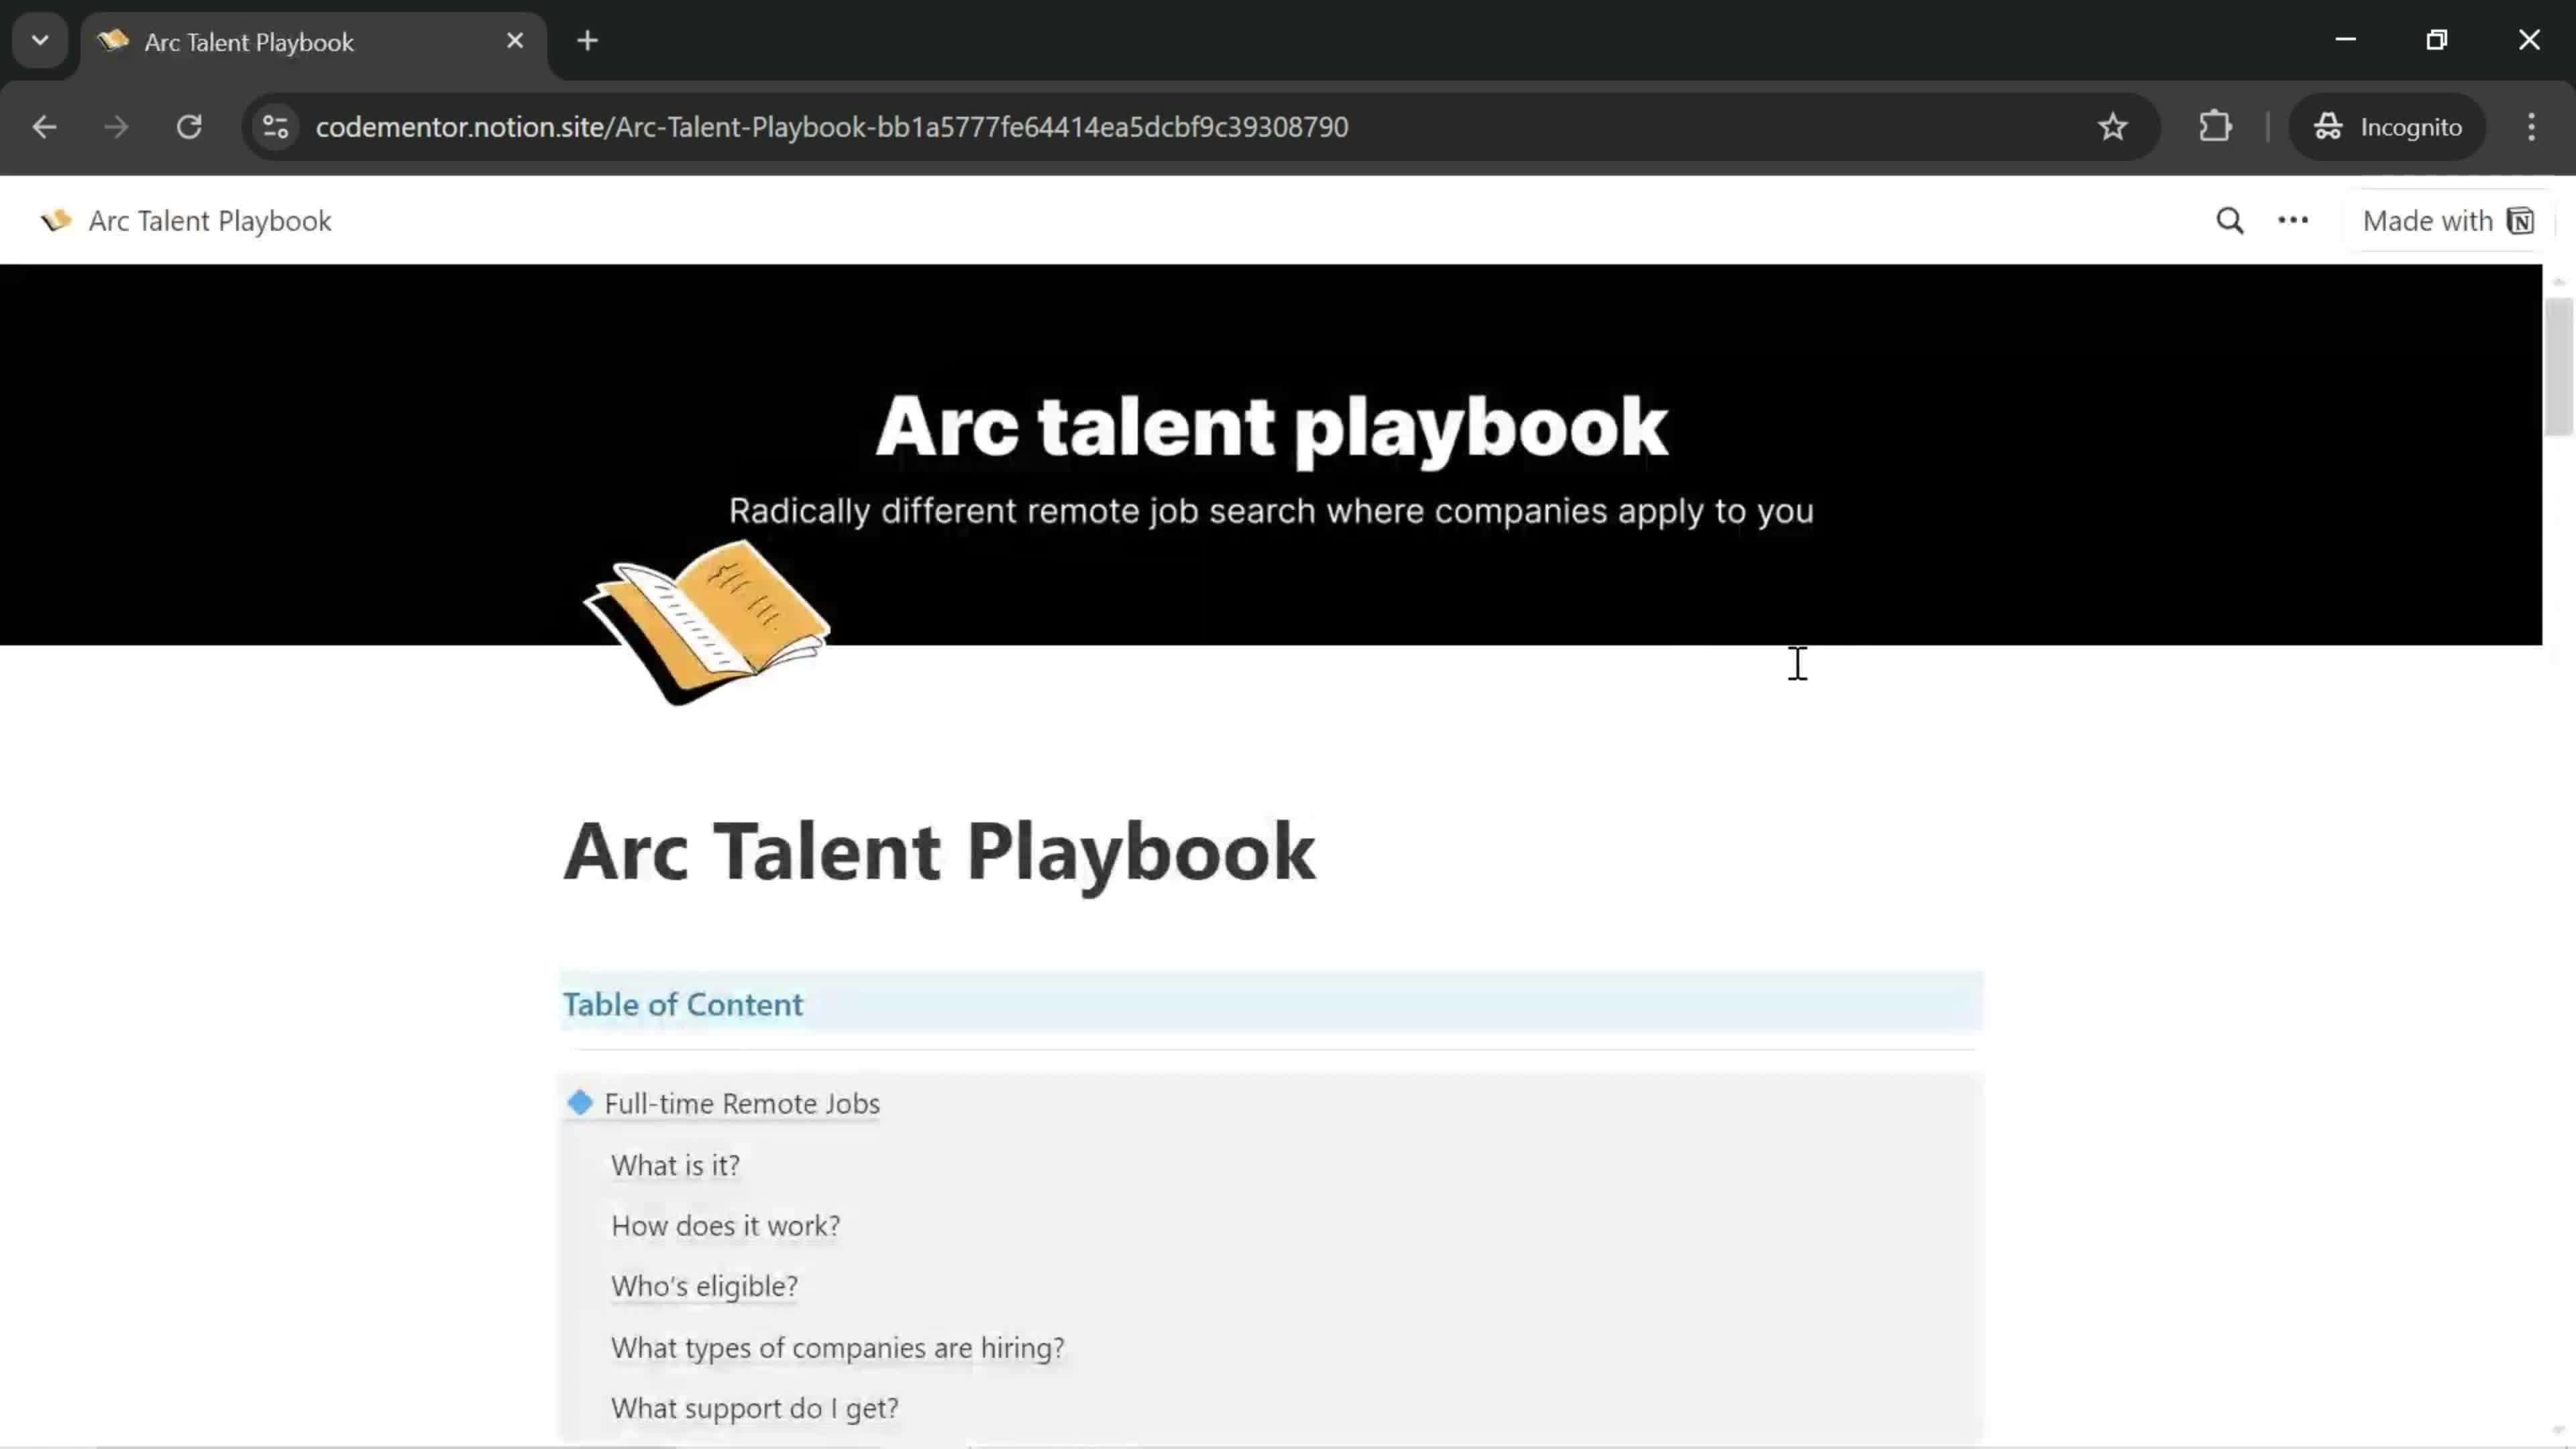Click the 'What is it?' table of content link
Image resolution: width=2576 pixels, height=1449 pixels.
tap(676, 1164)
